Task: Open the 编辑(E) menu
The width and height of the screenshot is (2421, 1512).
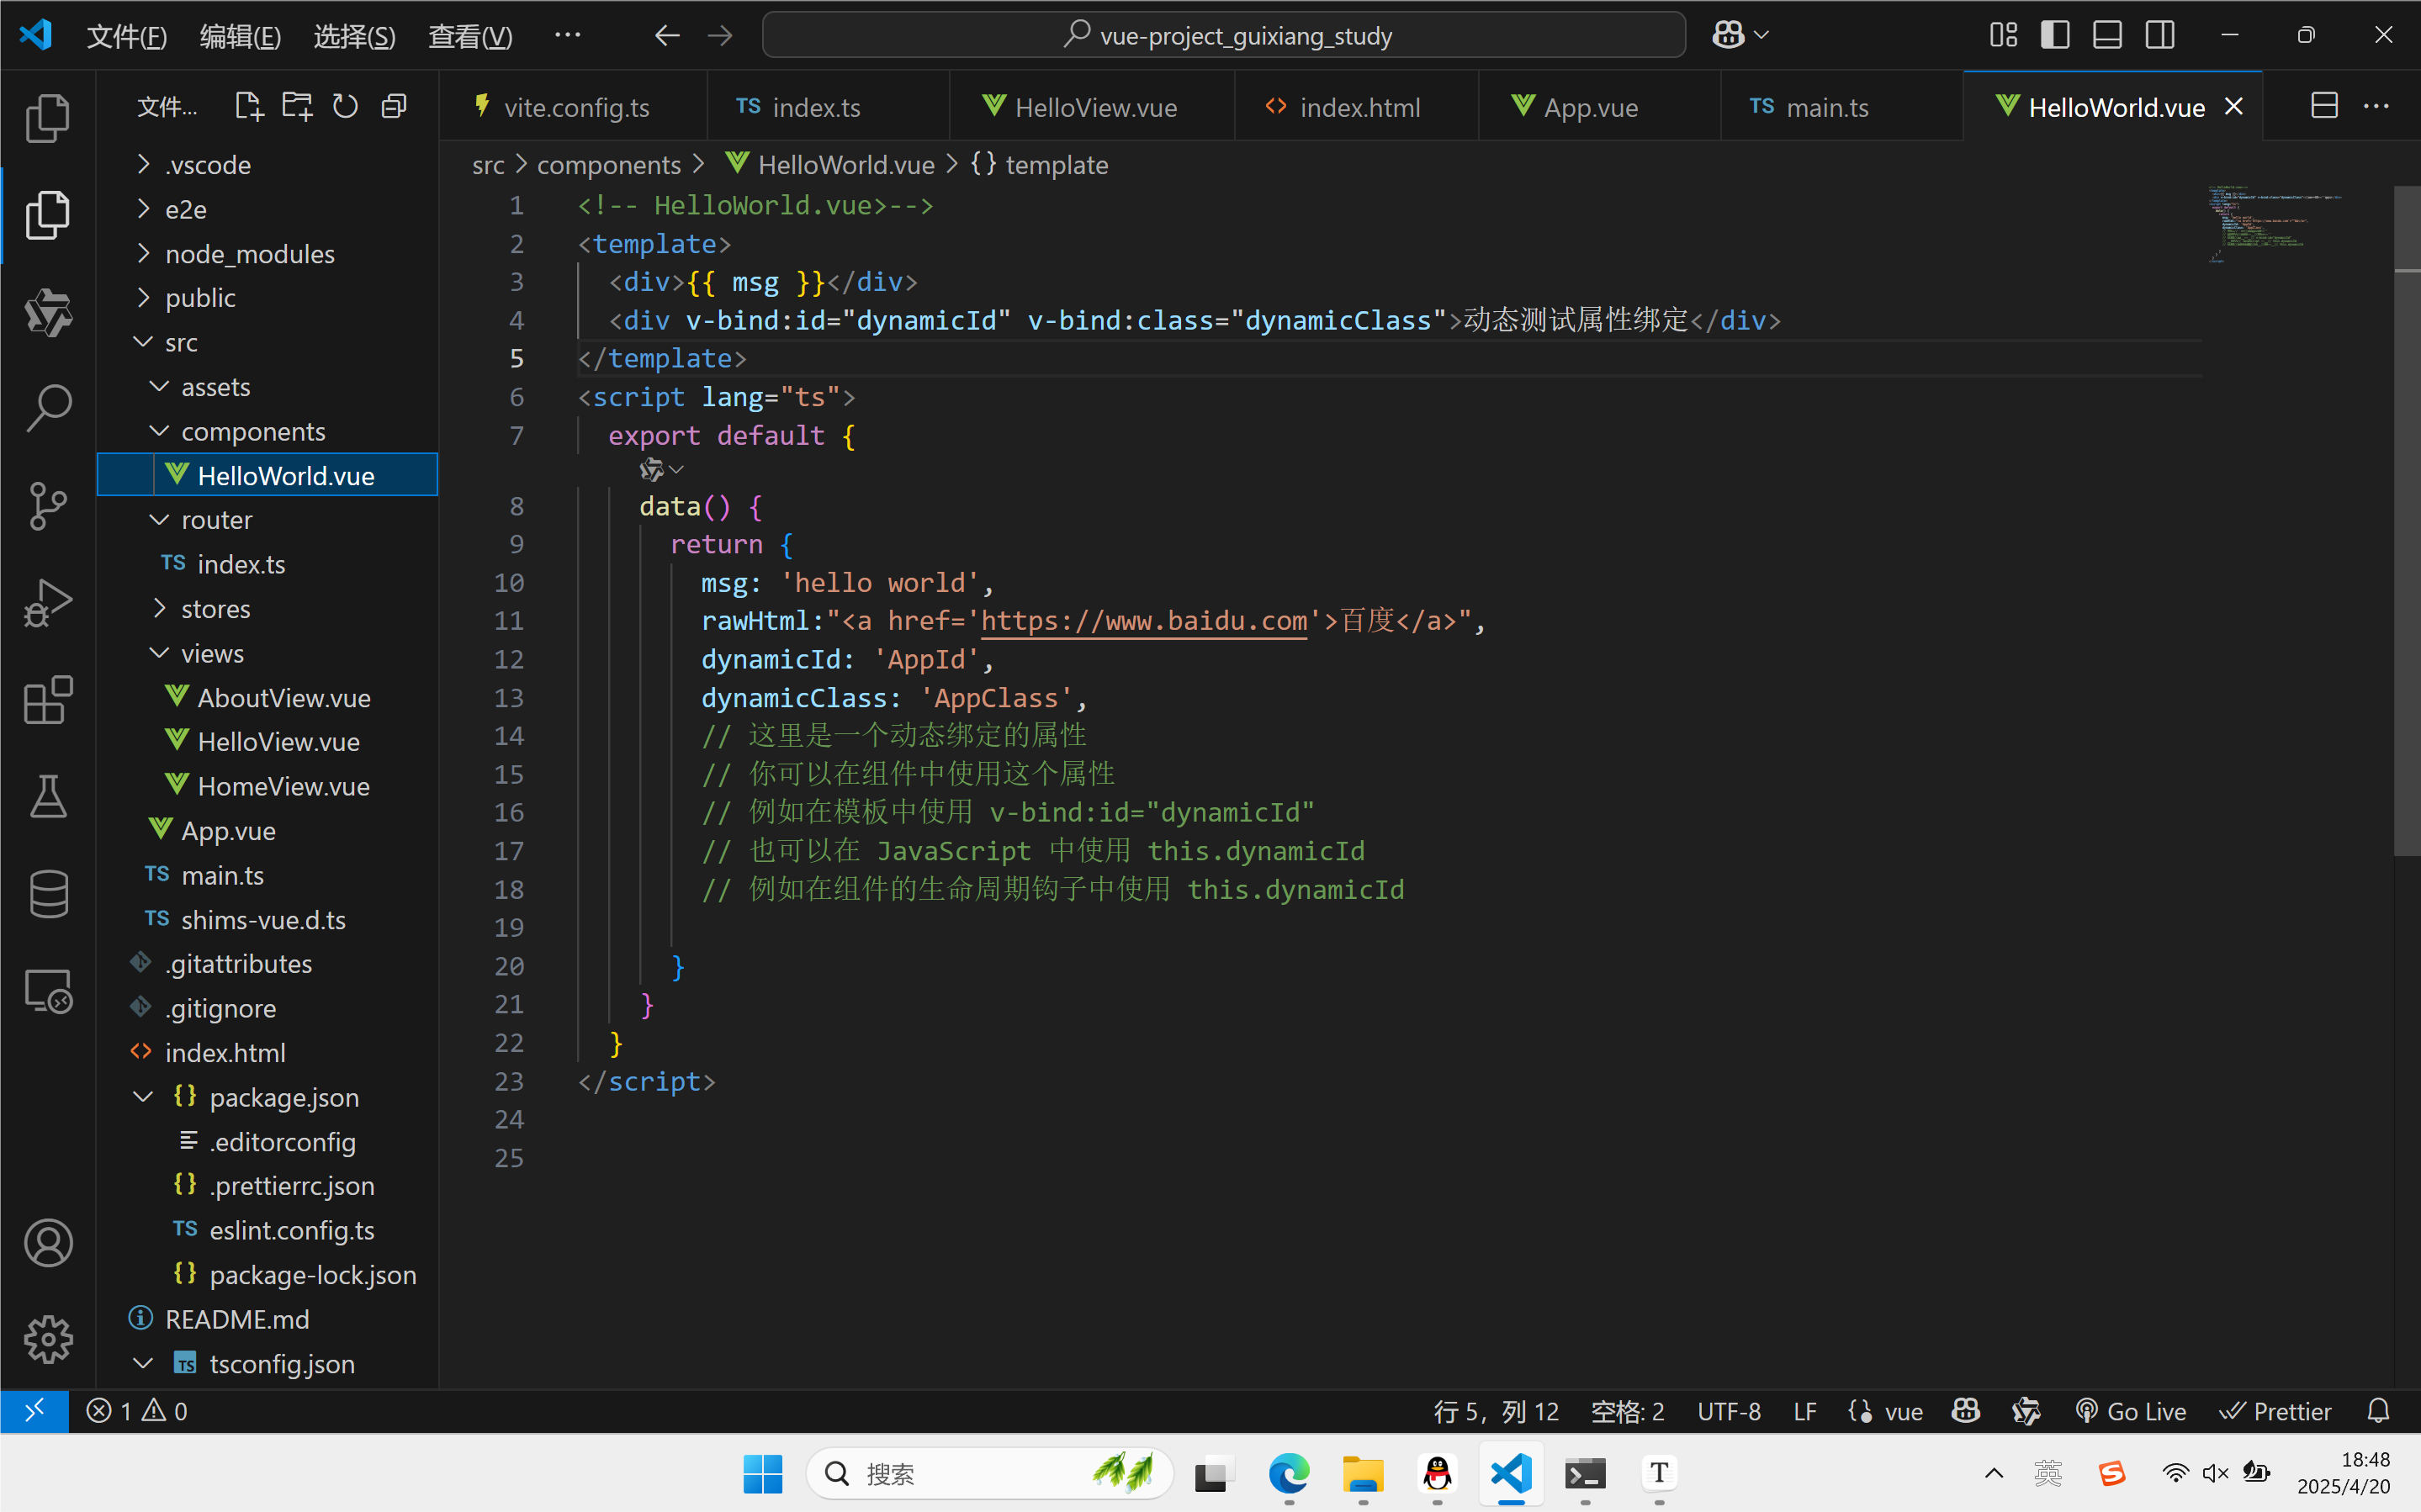Action: point(240,36)
